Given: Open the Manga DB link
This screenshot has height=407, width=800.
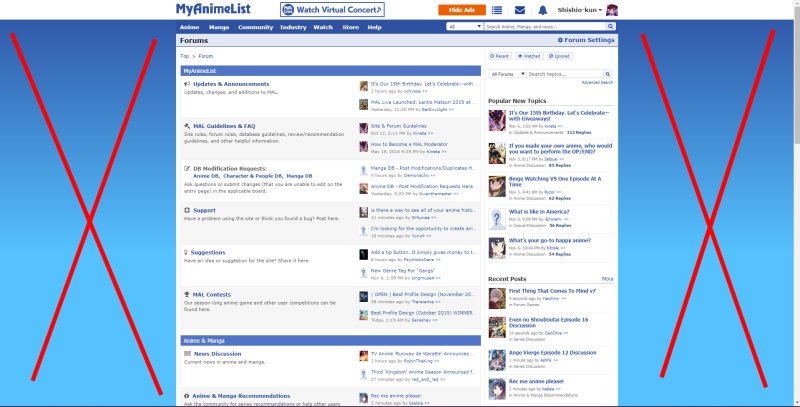Looking at the screenshot, I should [299, 176].
